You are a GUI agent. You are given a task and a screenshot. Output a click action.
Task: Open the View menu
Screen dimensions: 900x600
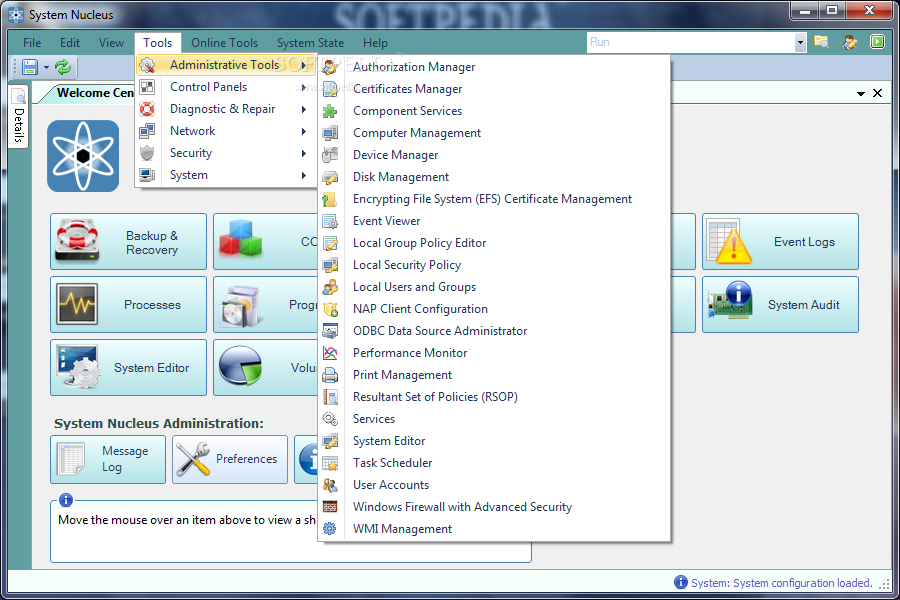[111, 42]
